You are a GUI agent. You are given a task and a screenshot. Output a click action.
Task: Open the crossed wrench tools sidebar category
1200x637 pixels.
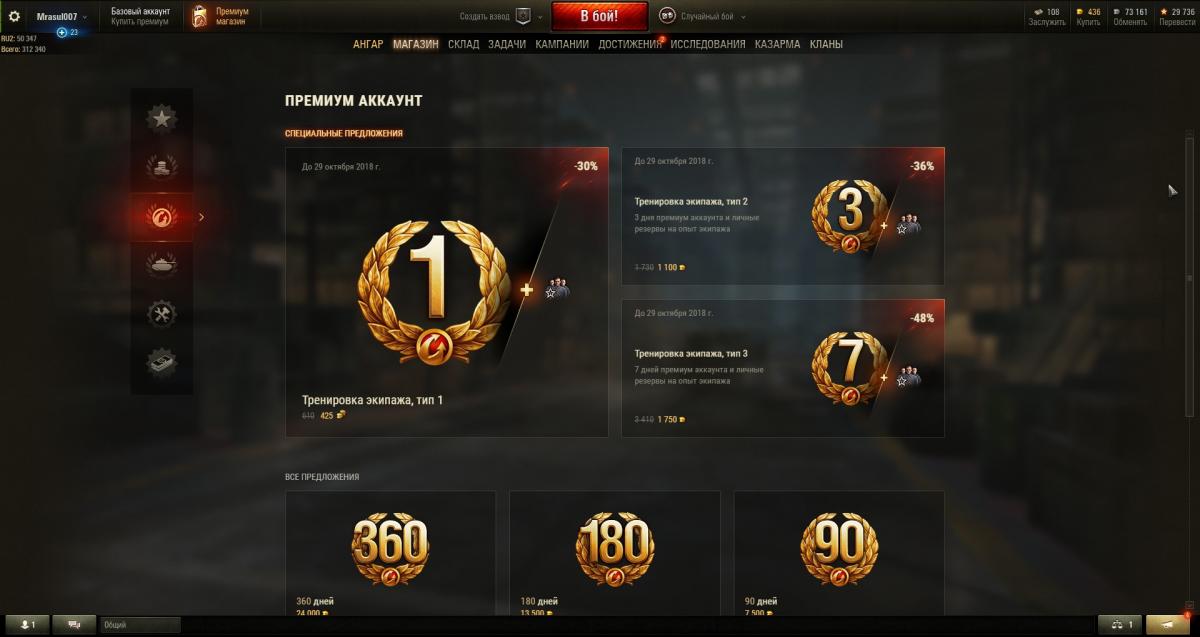point(161,314)
